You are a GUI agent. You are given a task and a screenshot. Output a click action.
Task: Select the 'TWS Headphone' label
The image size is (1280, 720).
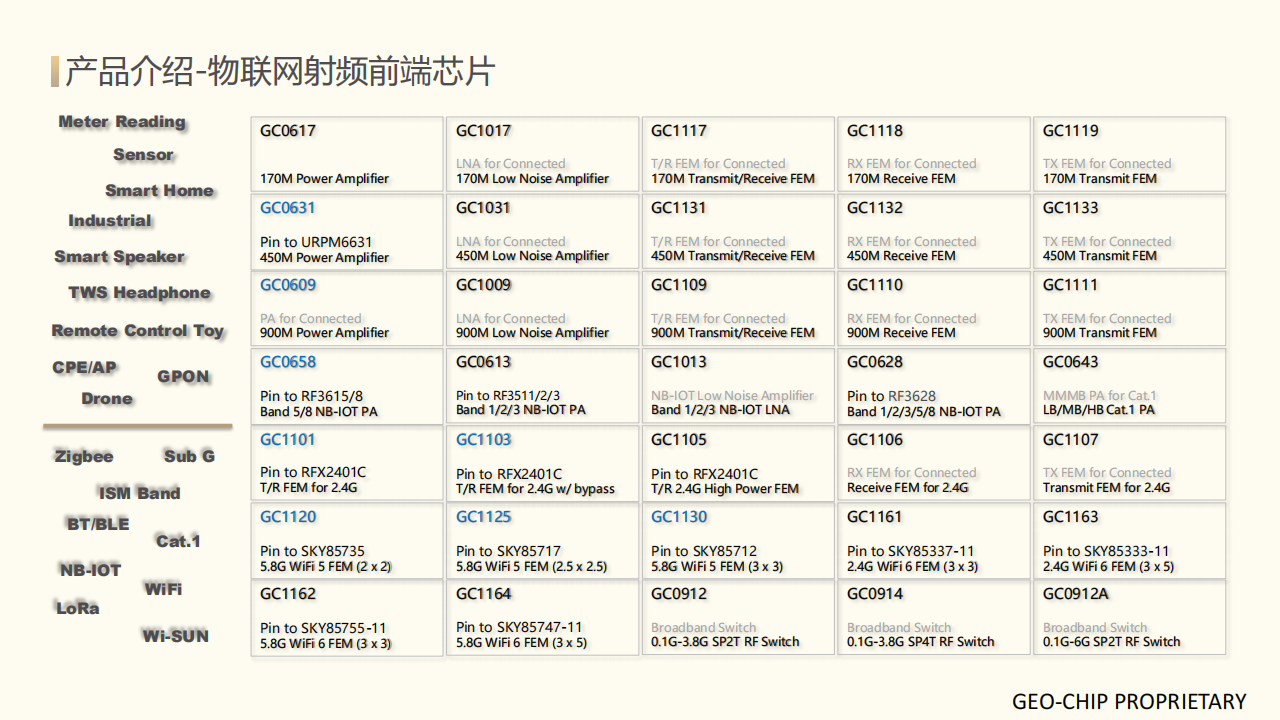[x=139, y=293]
